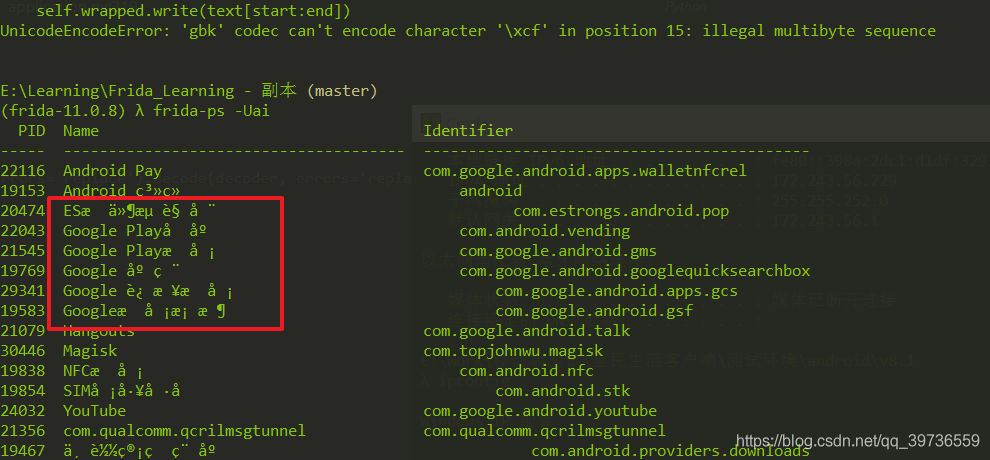This screenshot has height=460, width=990.
Task: Click the Name column header
Action: point(81,131)
